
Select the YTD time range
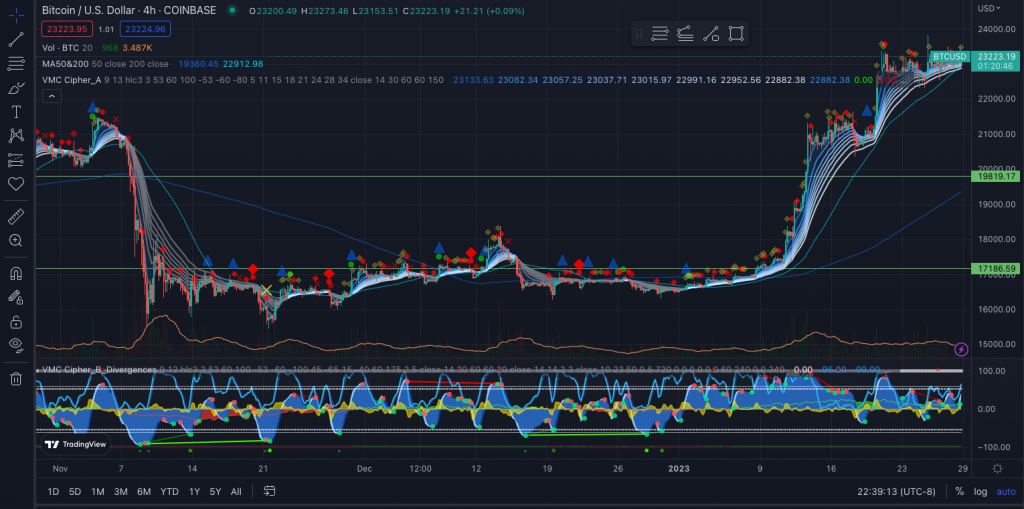170,491
